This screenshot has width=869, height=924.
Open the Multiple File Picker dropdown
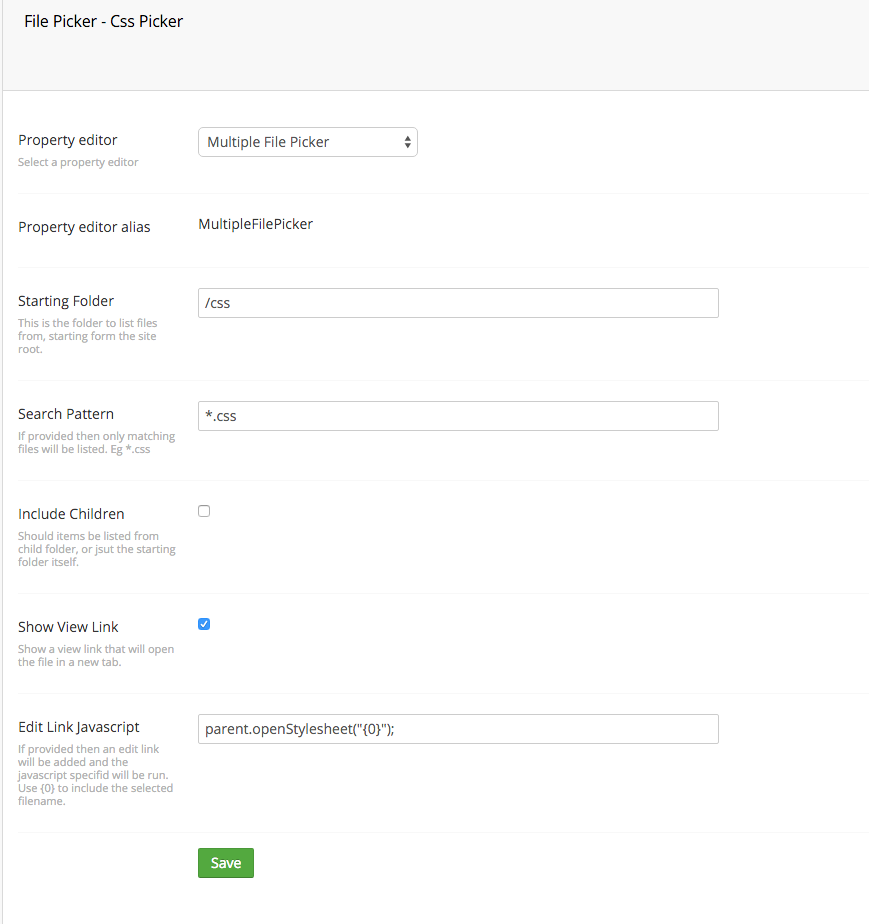[308, 142]
